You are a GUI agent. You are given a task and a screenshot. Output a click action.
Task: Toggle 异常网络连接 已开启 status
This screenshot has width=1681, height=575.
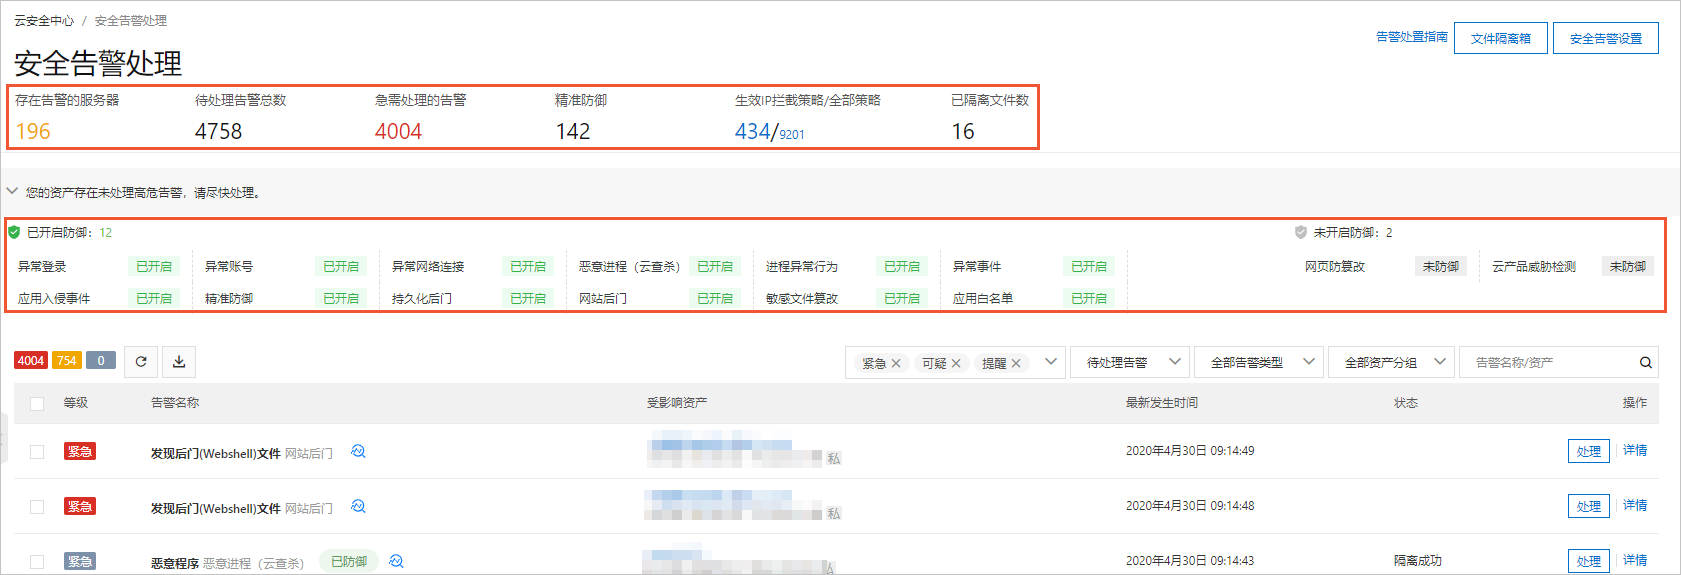pyautogui.click(x=528, y=267)
